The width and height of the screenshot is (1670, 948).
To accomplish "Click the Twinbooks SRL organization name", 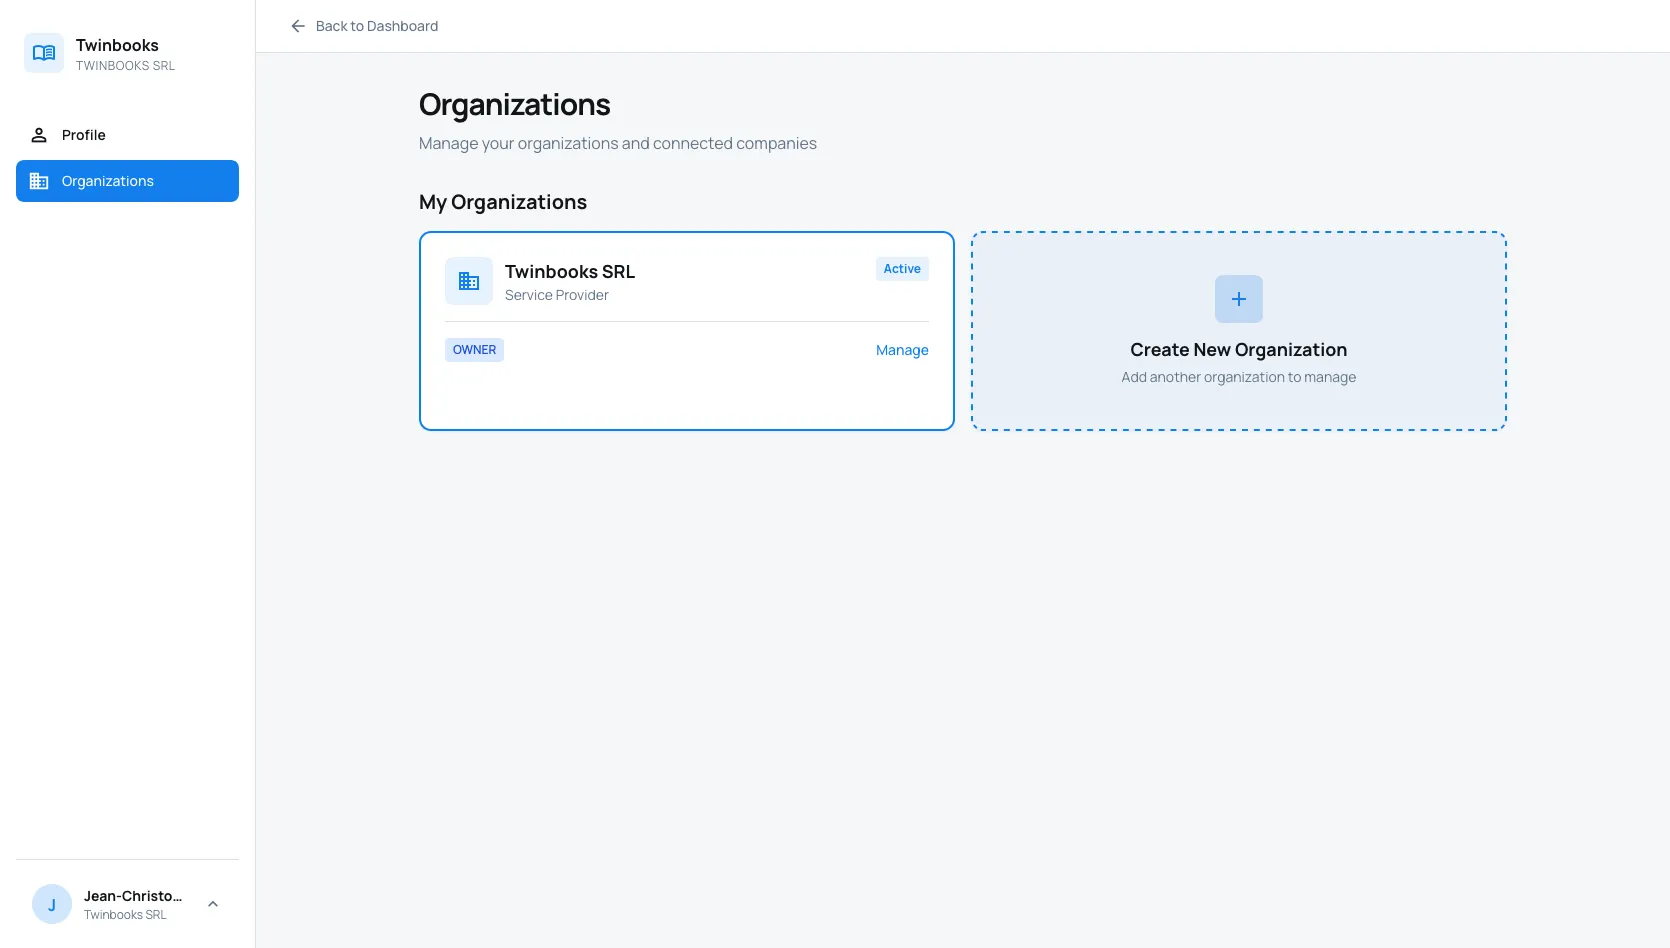I will point(570,272).
